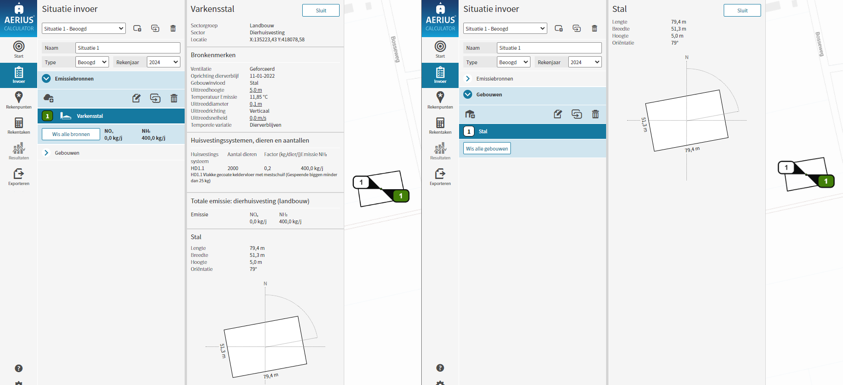The image size is (843, 385).
Task: Open Resultaten in right screenshot sidebar
Action: 440,151
